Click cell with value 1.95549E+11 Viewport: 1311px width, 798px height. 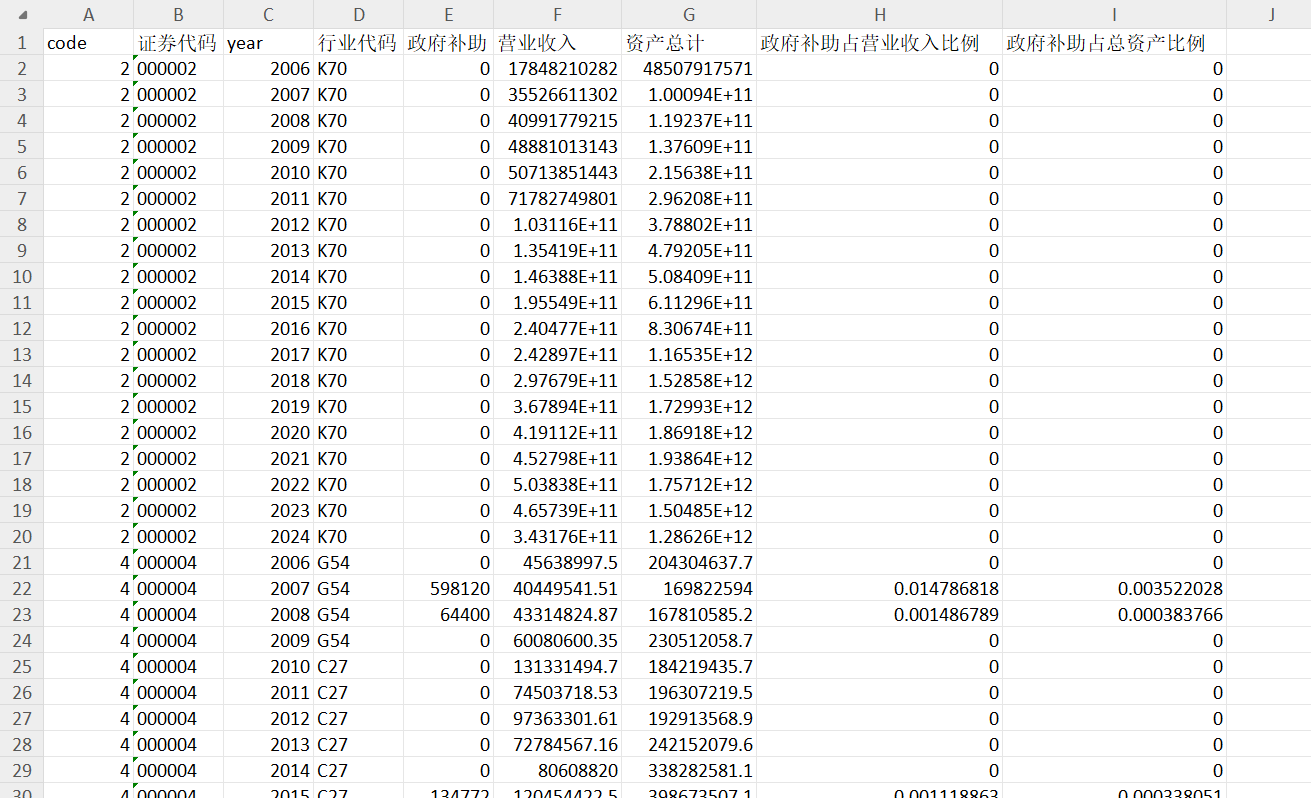[558, 303]
